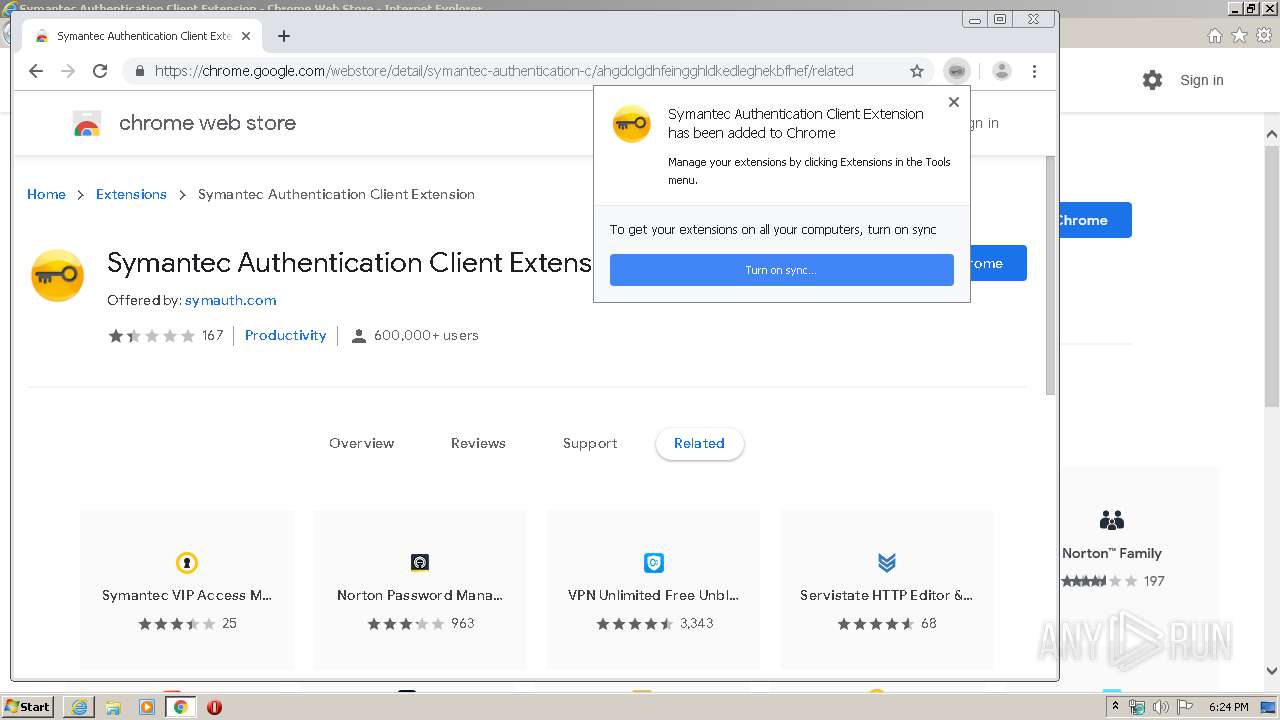Open the Windows Start menu
1280x720 pixels.
click(x=28, y=706)
